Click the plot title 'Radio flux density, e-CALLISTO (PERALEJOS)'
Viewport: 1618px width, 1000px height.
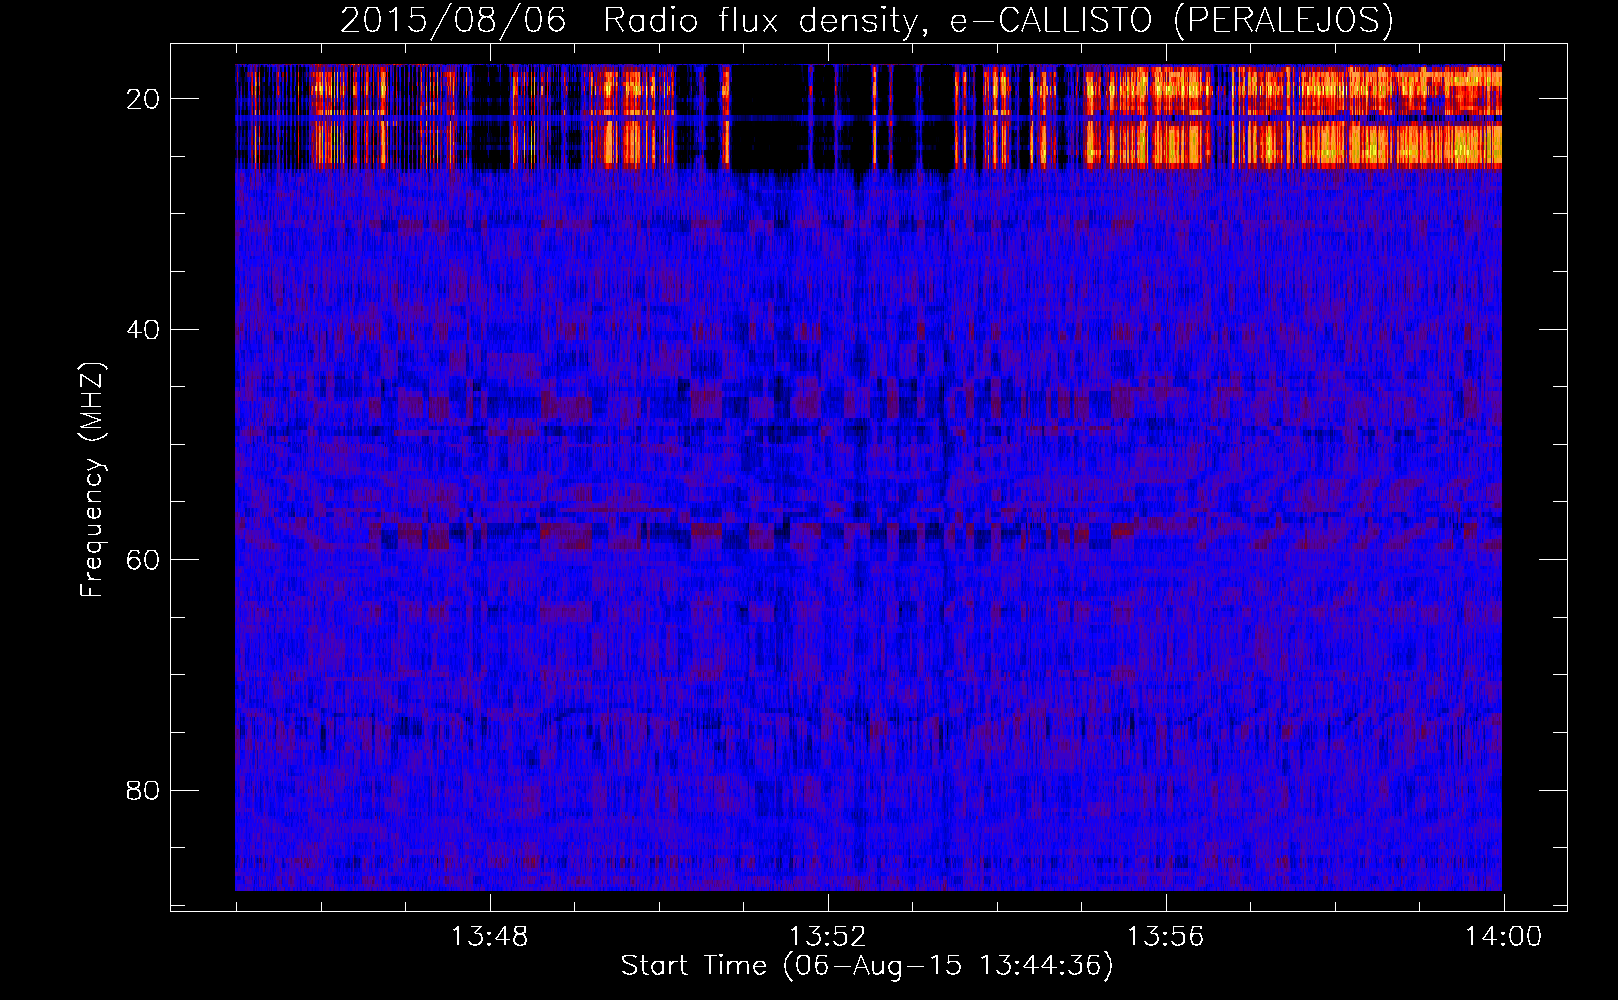(998, 20)
